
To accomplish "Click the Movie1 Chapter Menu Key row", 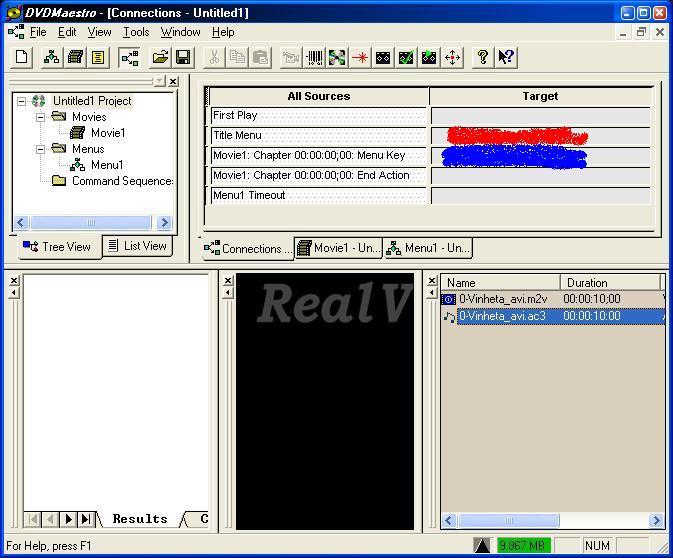I will [318, 155].
